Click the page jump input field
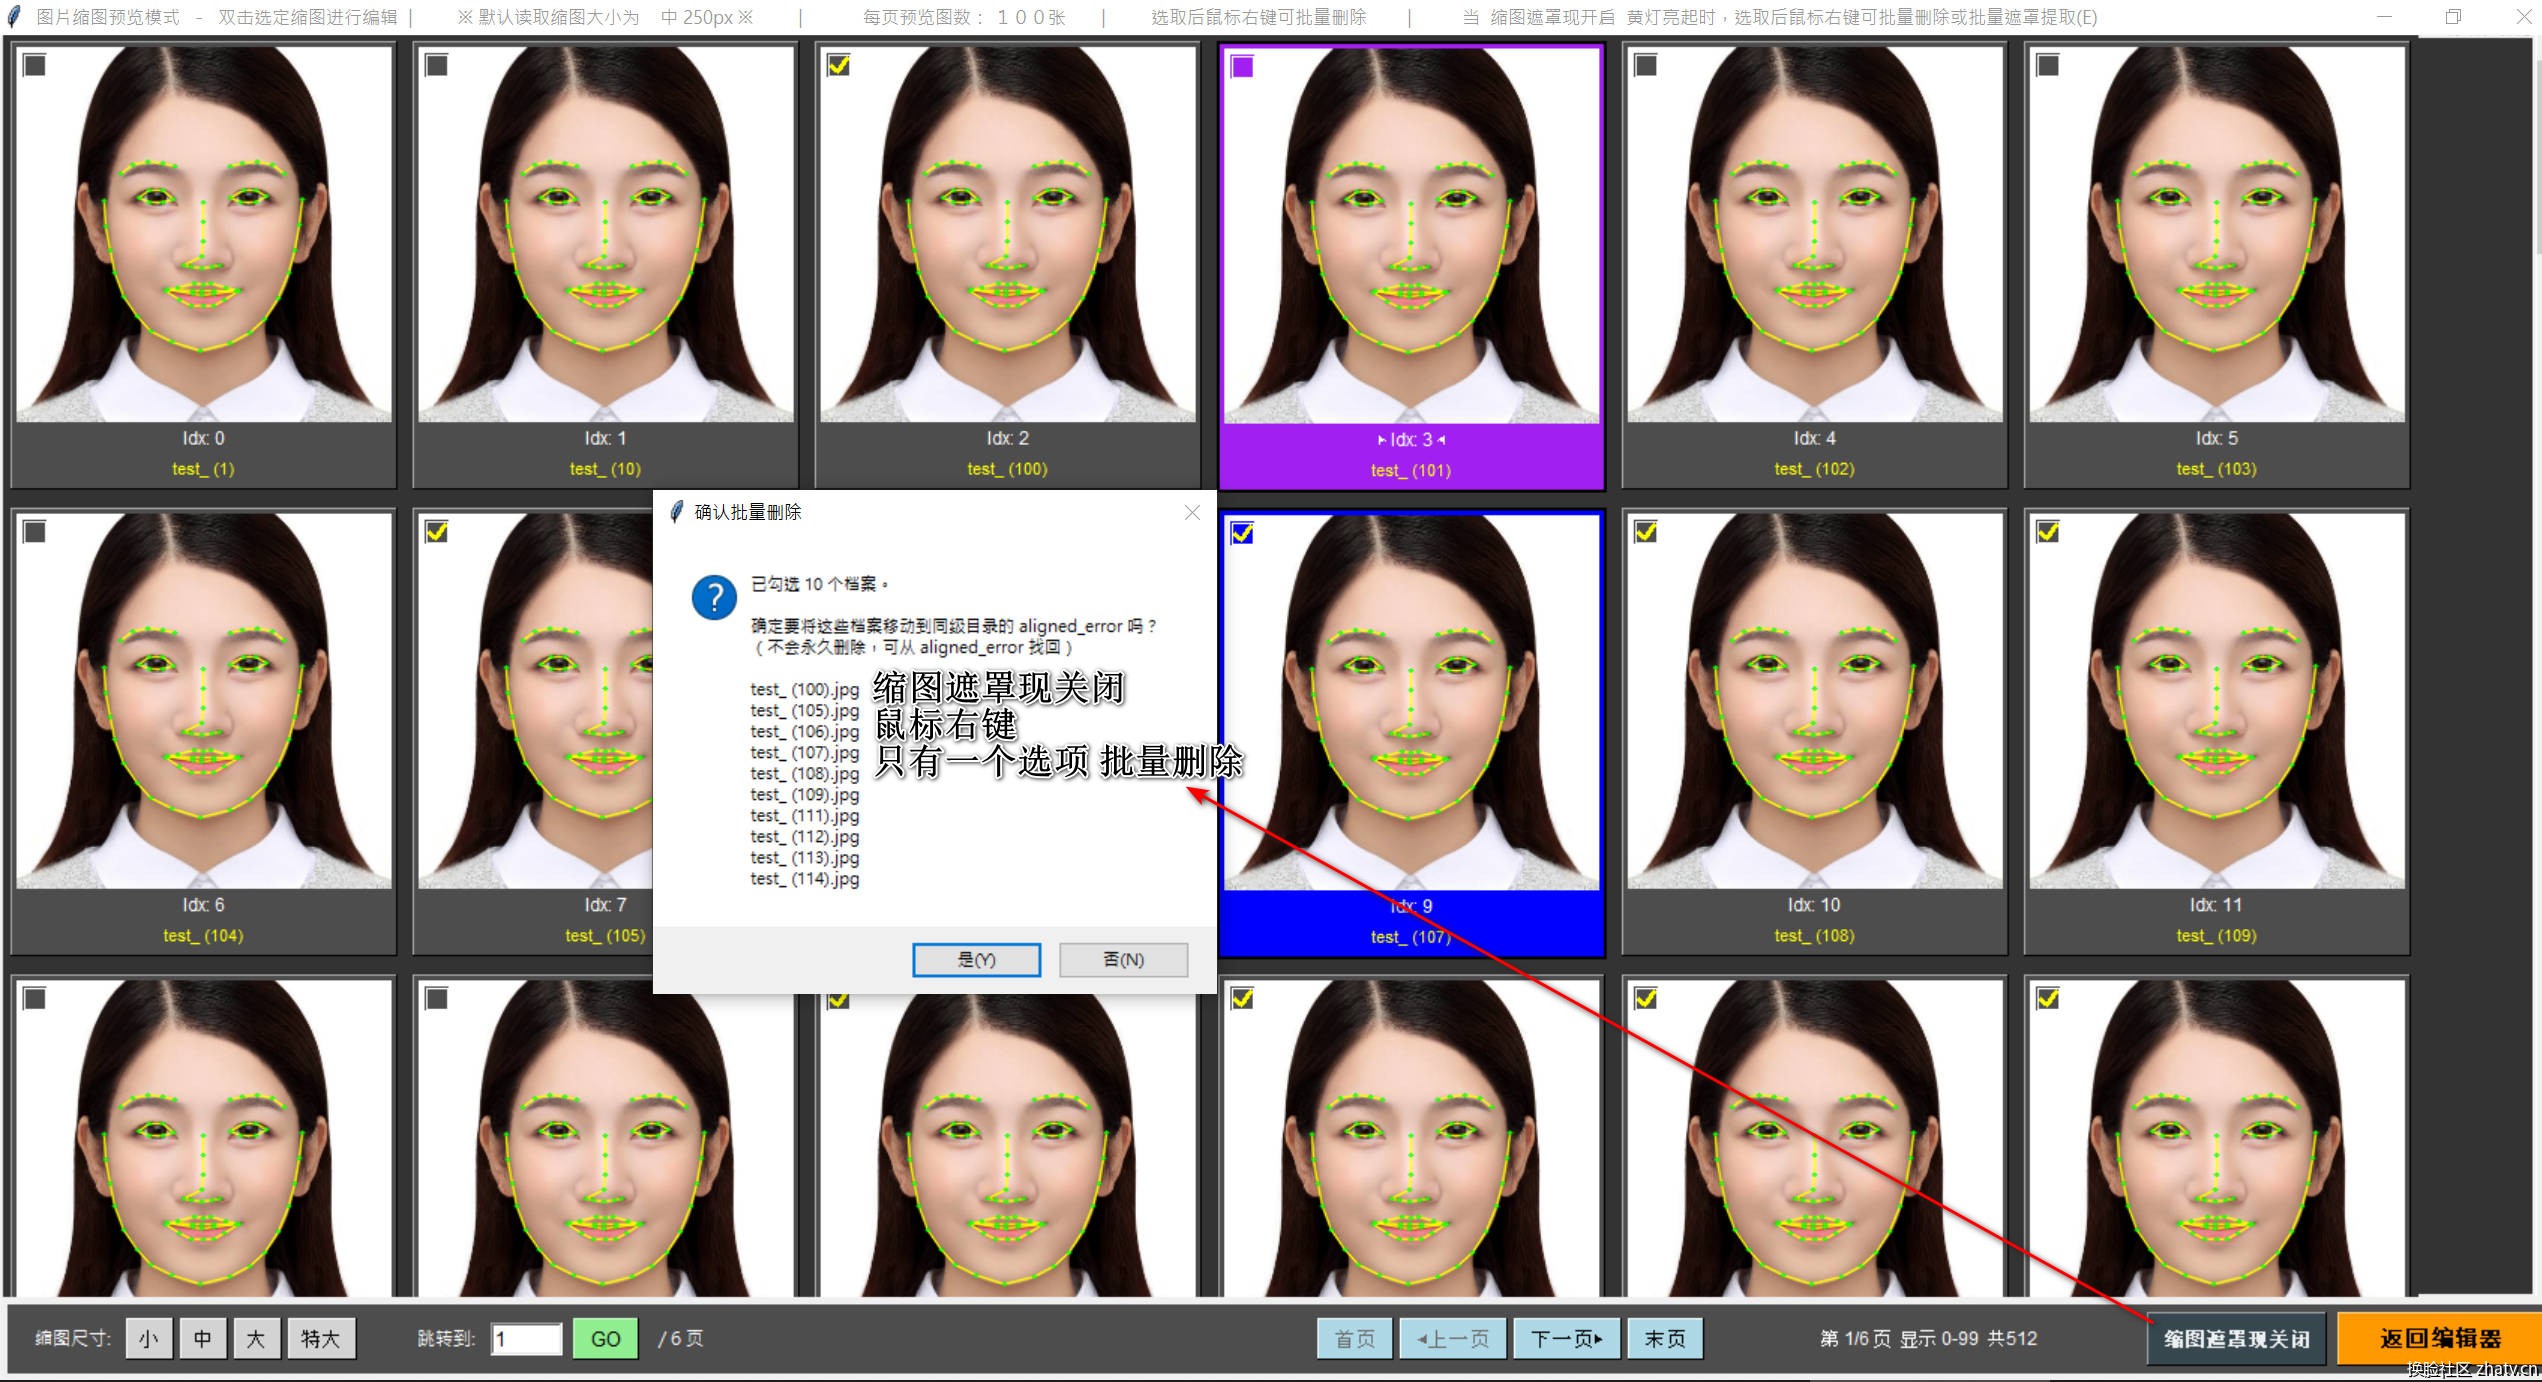 click(527, 1338)
